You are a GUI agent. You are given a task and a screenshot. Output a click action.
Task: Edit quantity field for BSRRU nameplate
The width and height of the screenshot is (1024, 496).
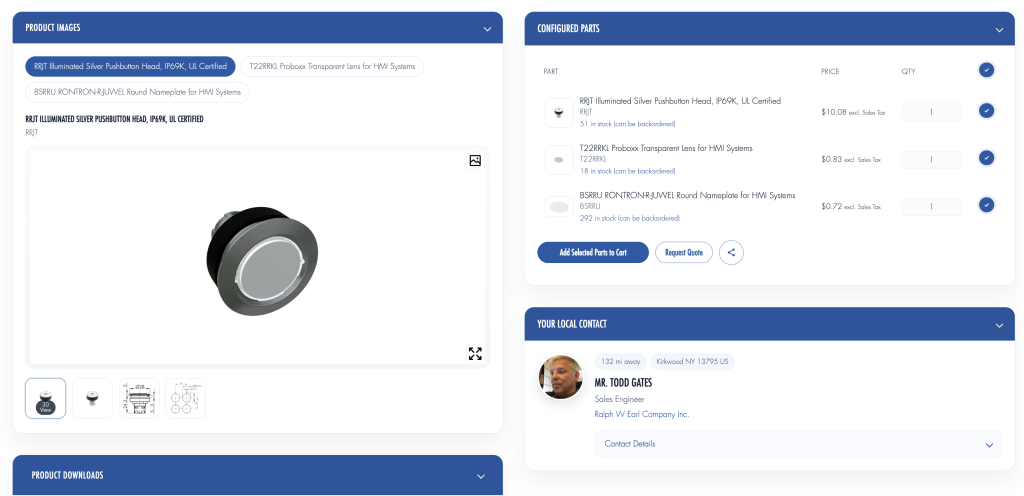pyautogui.click(x=931, y=207)
